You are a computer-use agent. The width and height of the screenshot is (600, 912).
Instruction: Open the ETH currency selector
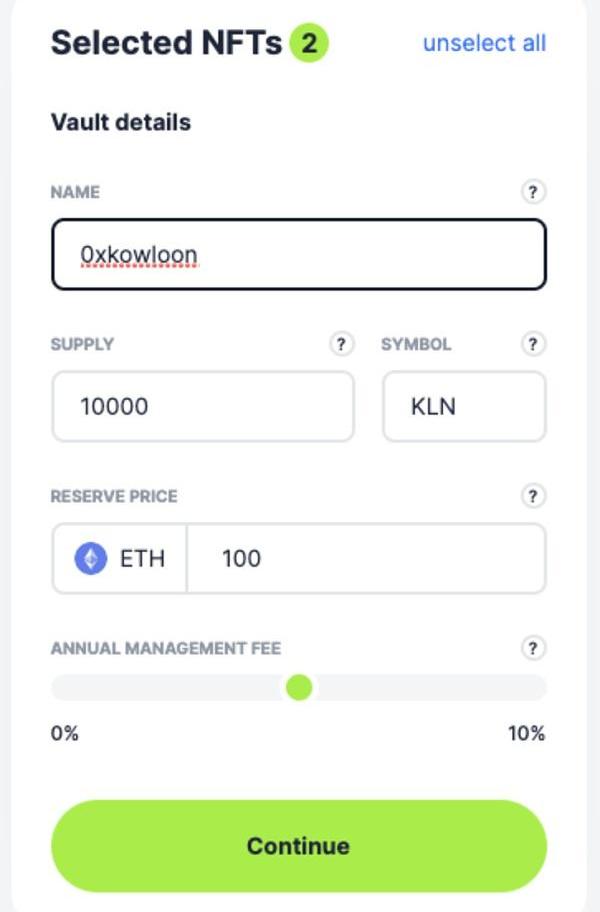point(120,558)
